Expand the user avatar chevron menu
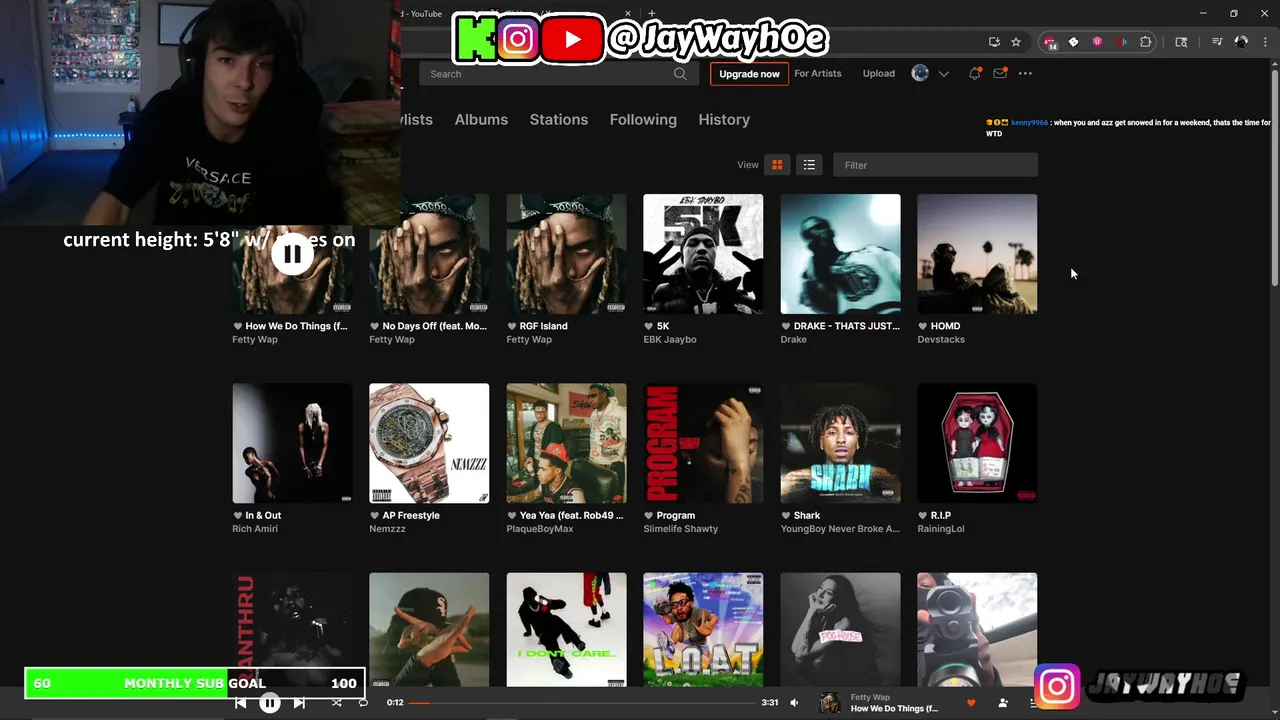 [943, 74]
